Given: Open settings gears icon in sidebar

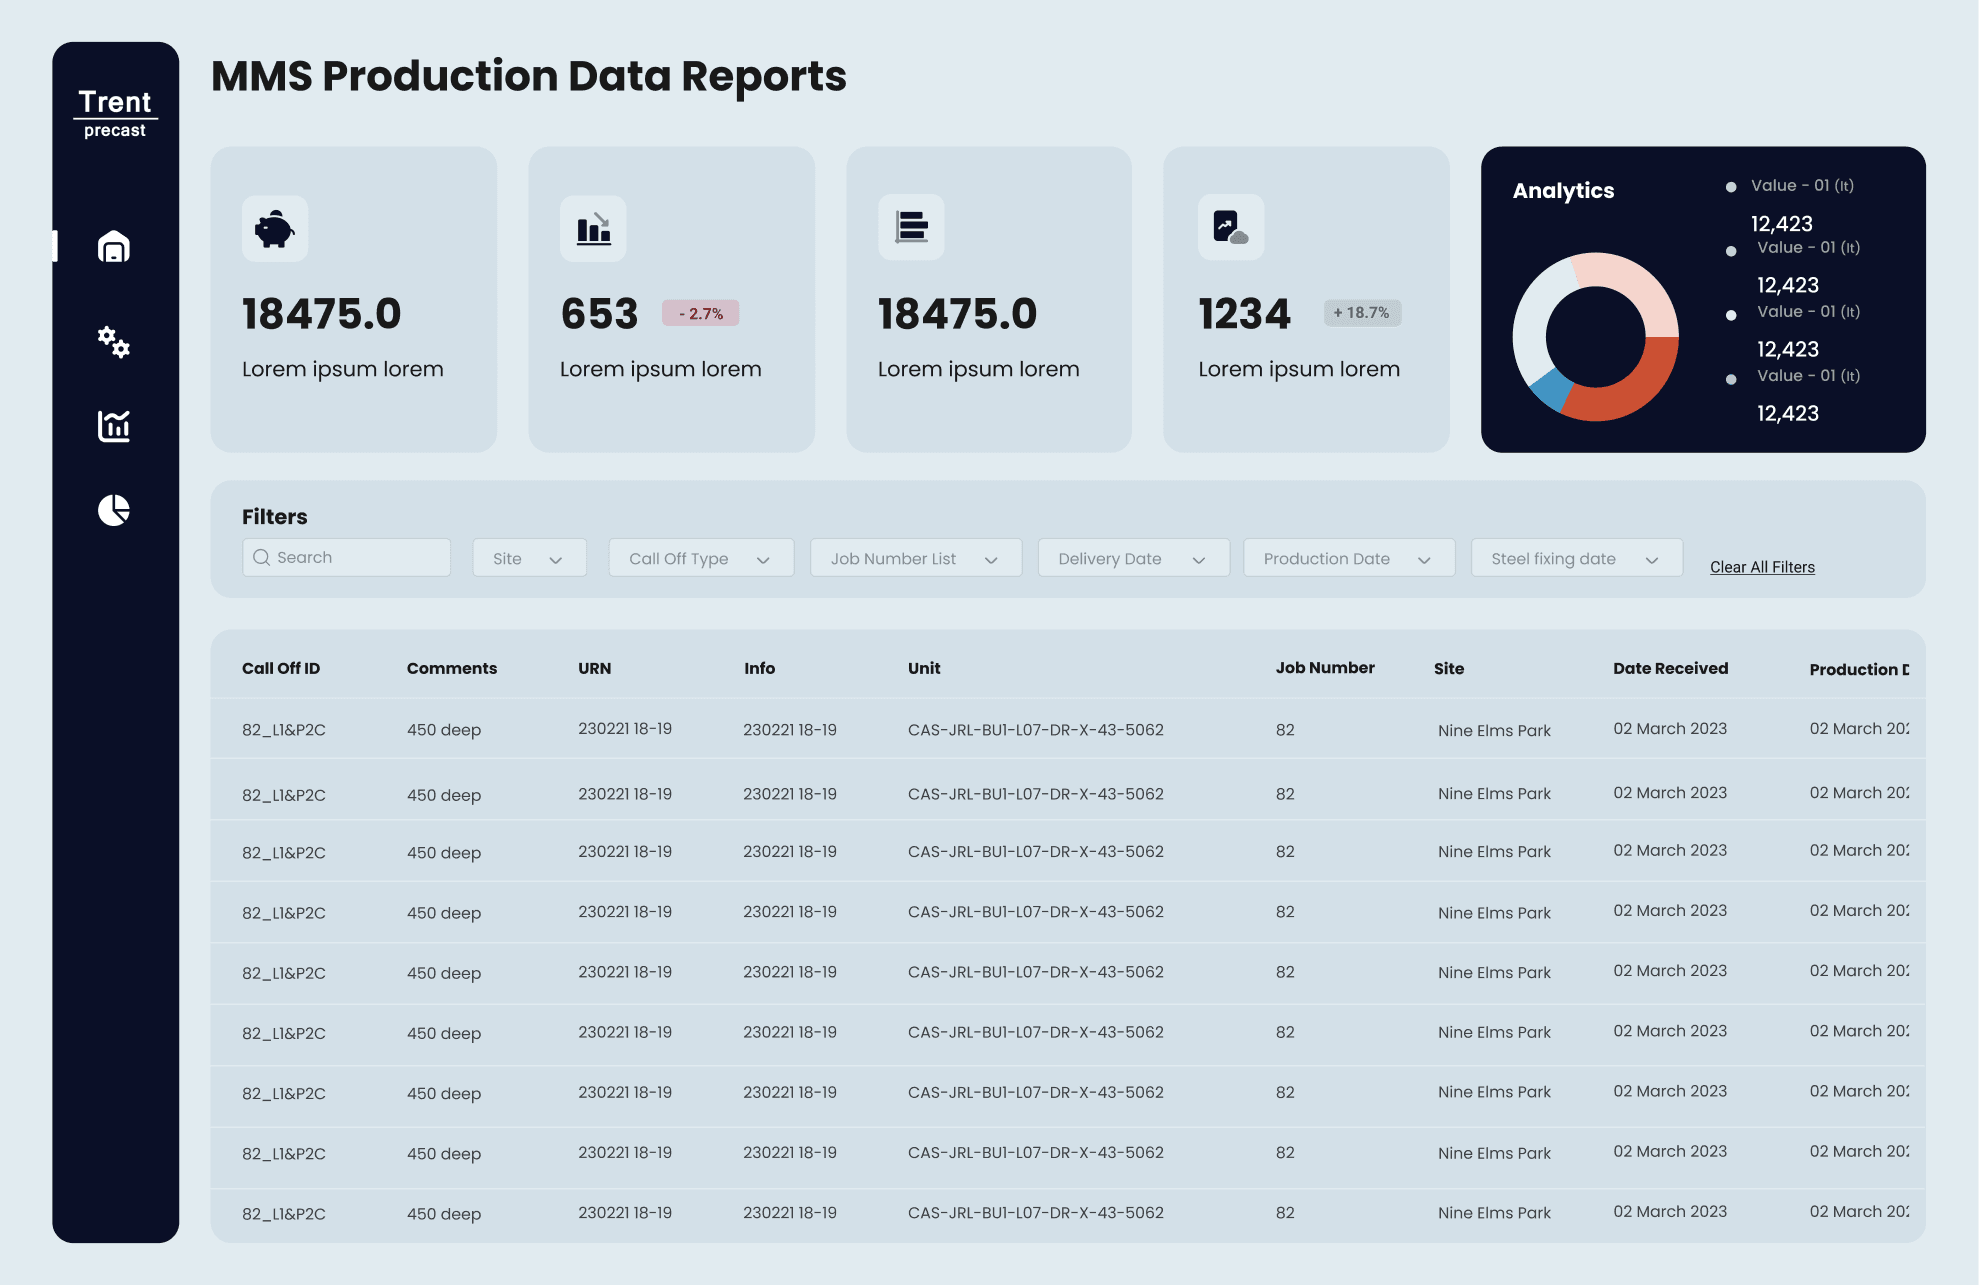Looking at the screenshot, I should (x=114, y=342).
